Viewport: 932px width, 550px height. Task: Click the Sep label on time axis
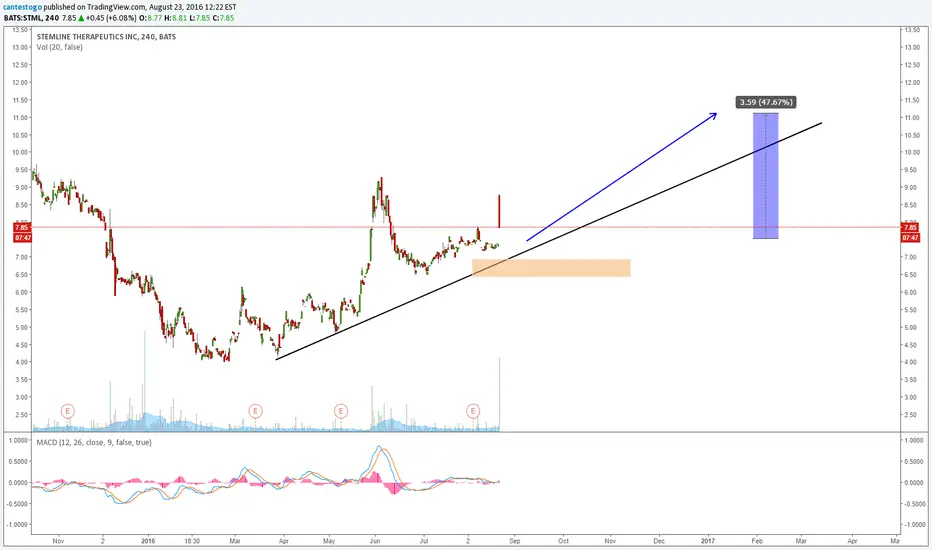tap(515, 541)
